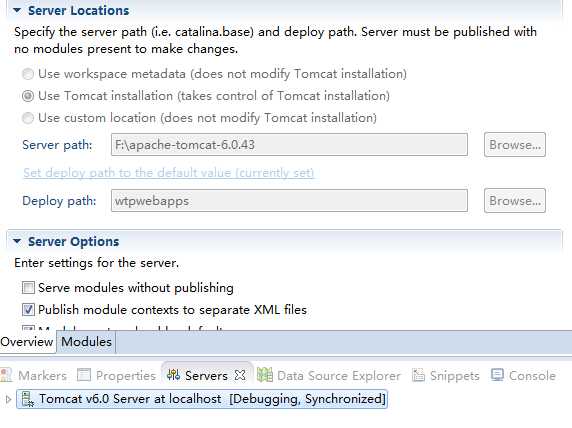572x428 pixels.
Task: Click the Properties tab icon
Action: pos(84,375)
